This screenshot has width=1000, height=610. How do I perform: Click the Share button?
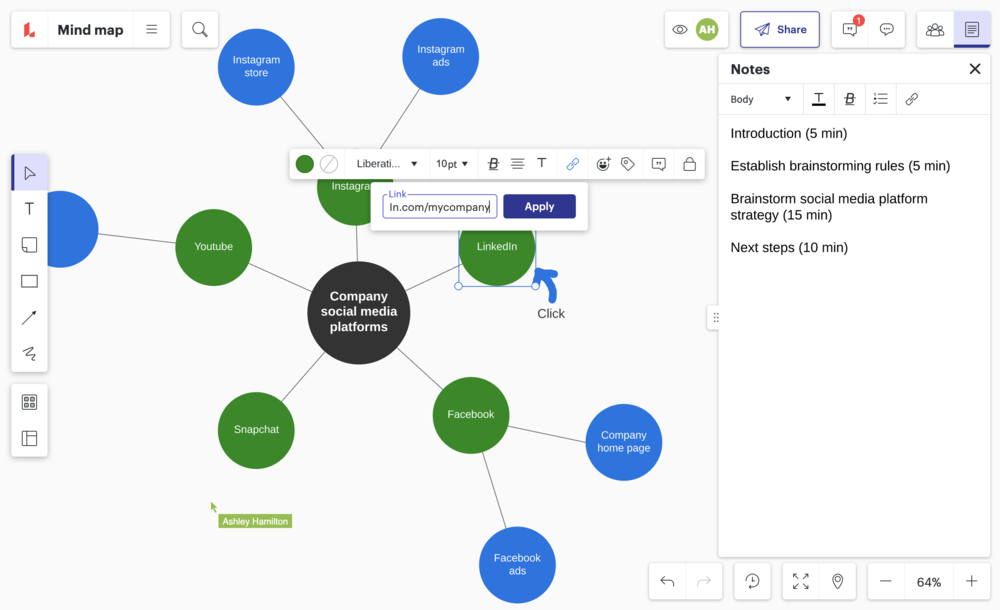pos(780,30)
